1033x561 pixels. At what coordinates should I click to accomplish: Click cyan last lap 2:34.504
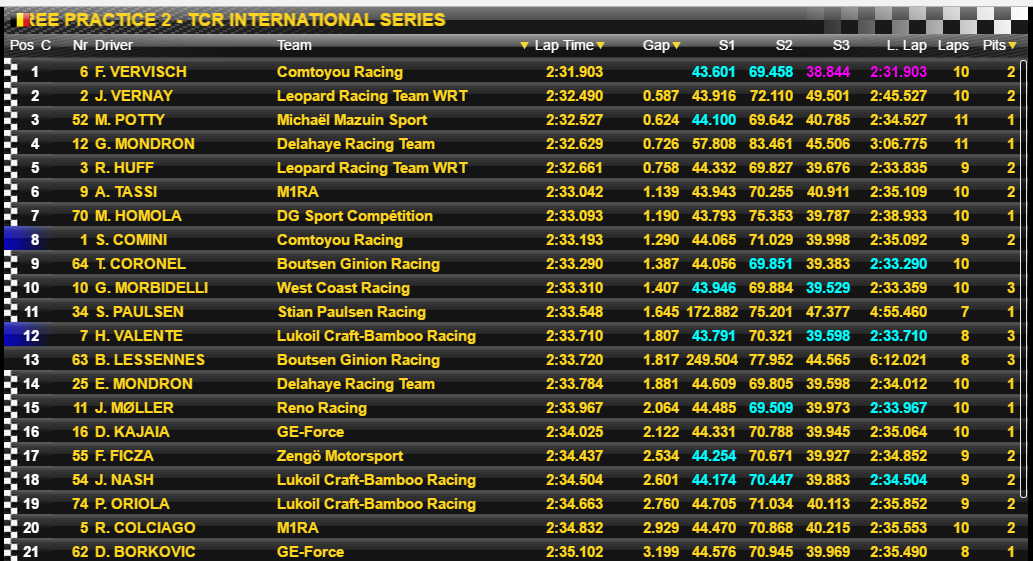[x=899, y=480]
